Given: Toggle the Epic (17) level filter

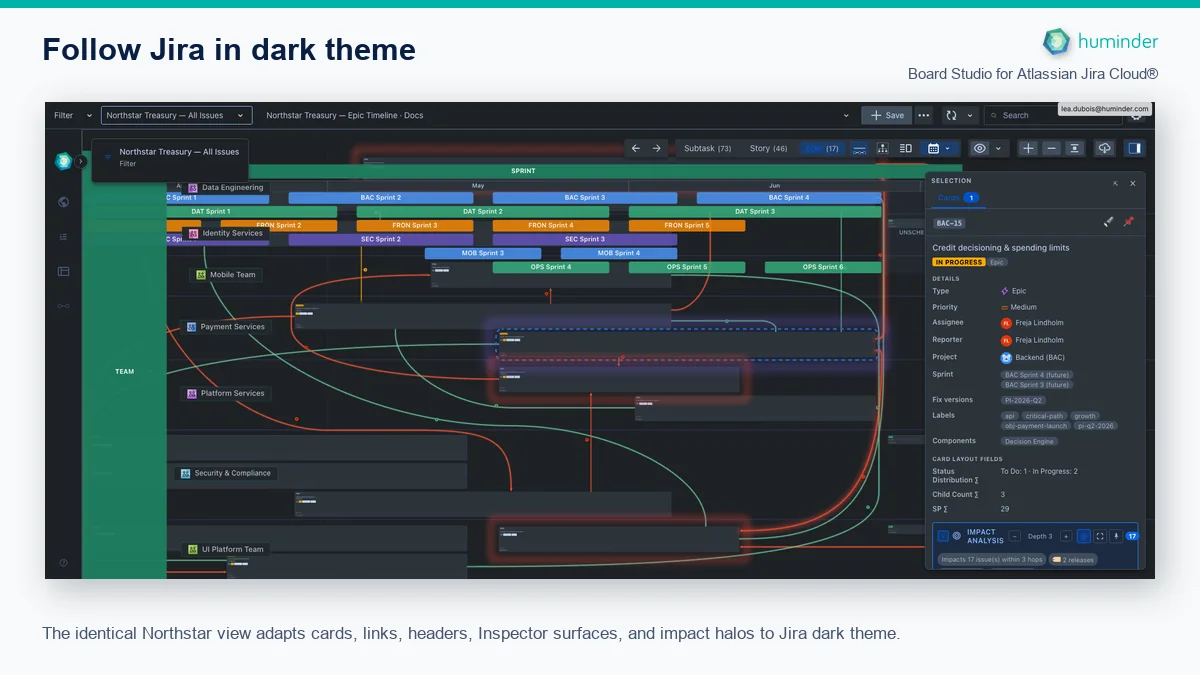Looking at the screenshot, I should point(822,148).
